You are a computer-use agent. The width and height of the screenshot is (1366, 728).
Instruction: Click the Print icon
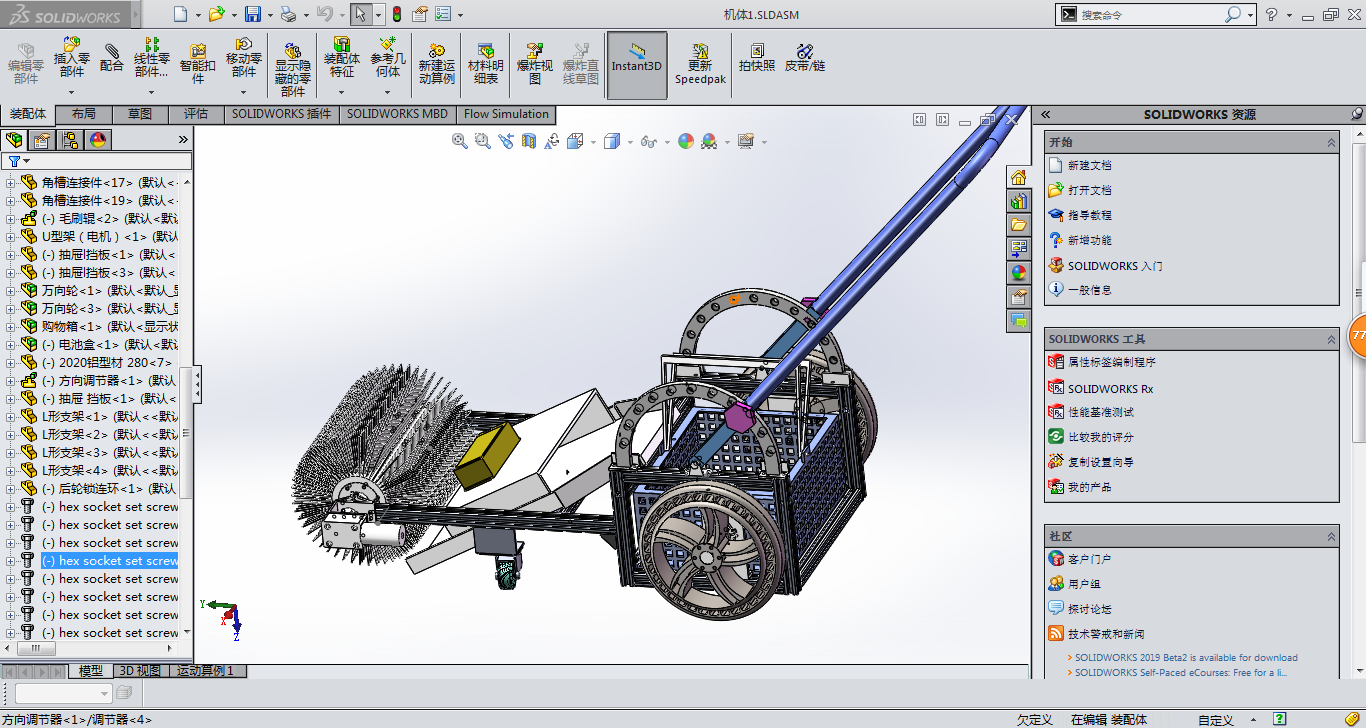tap(288, 14)
